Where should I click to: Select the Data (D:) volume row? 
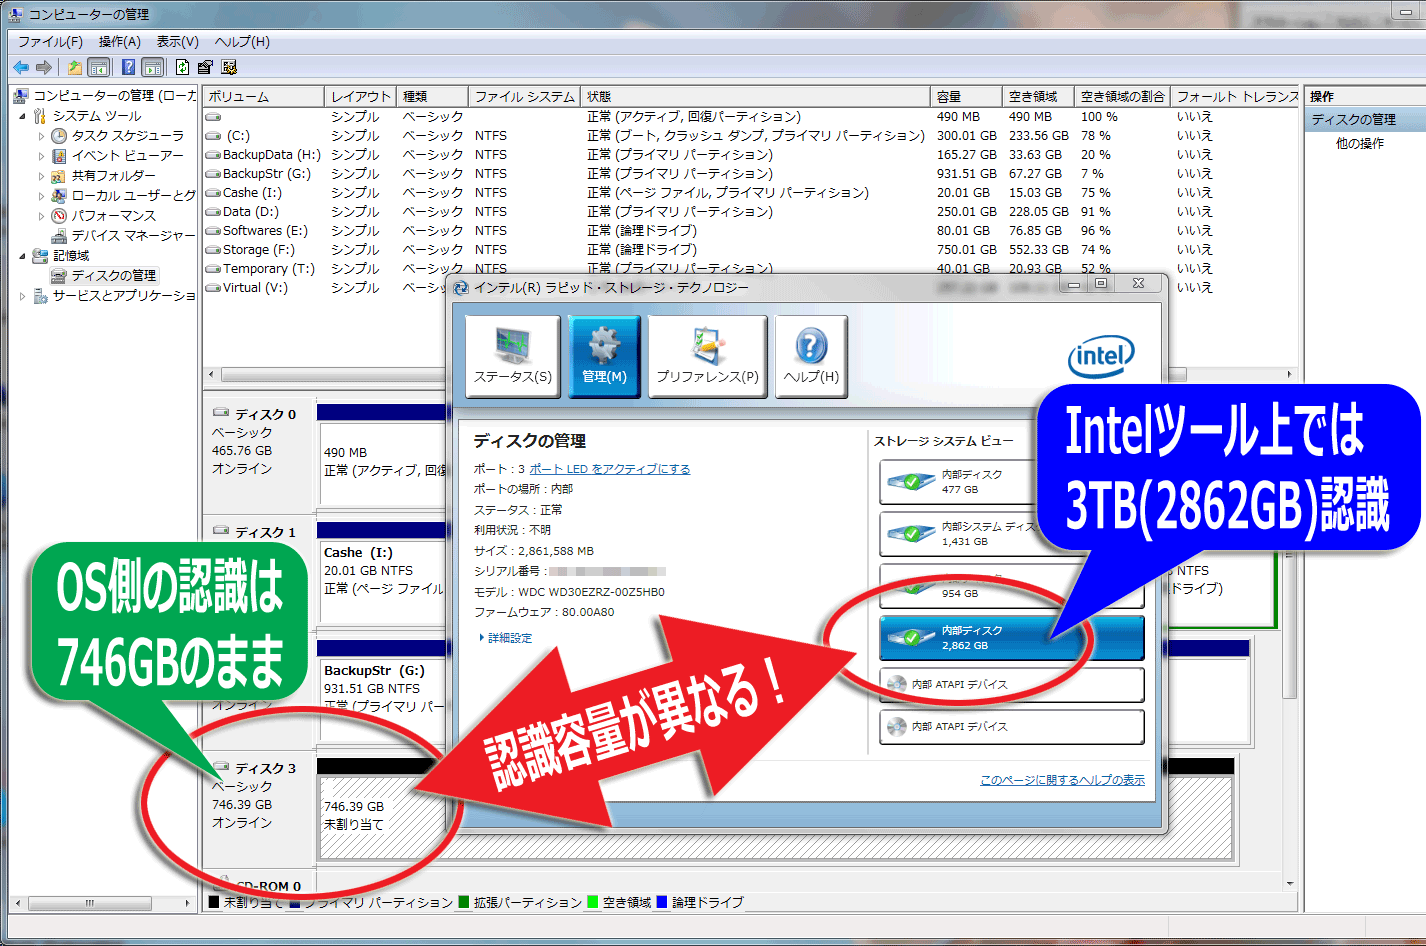point(750,212)
